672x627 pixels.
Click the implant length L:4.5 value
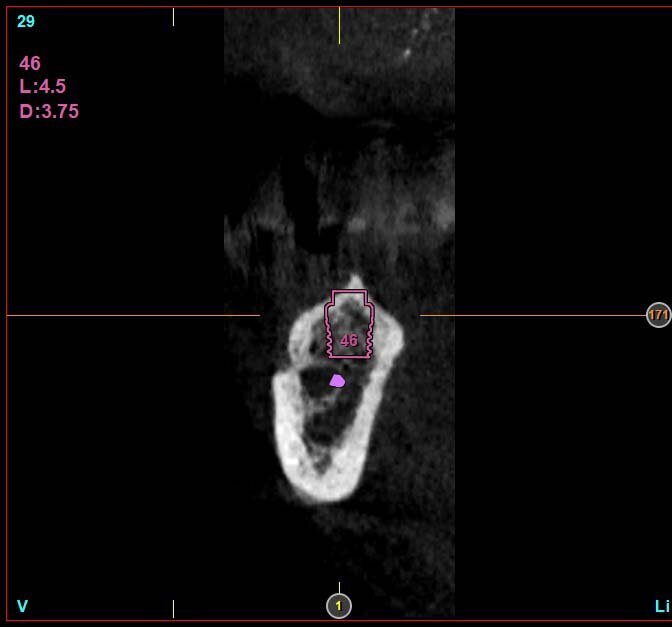[42, 87]
